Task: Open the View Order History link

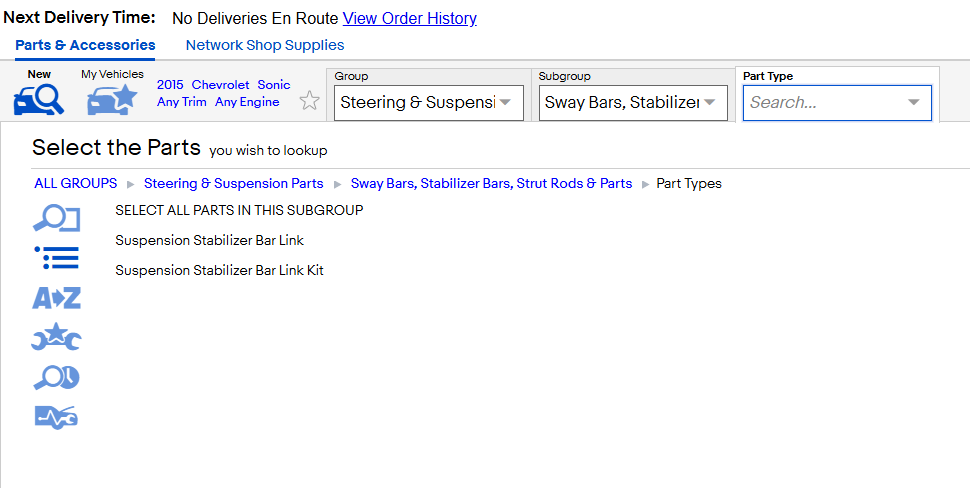Action: click(410, 19)
